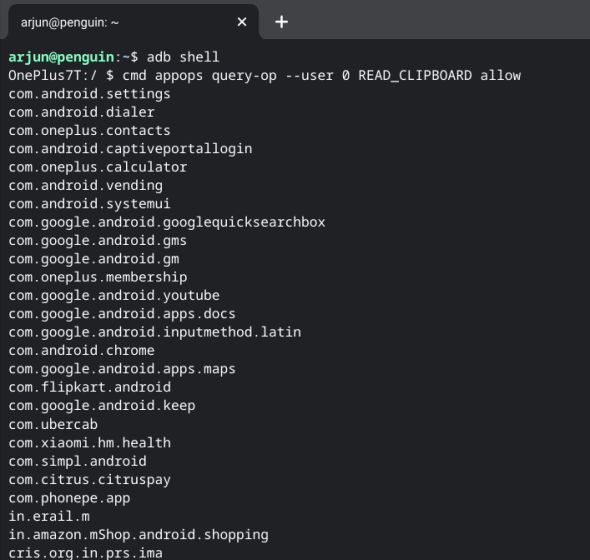Click the line com.android.settings

point(89,94)
